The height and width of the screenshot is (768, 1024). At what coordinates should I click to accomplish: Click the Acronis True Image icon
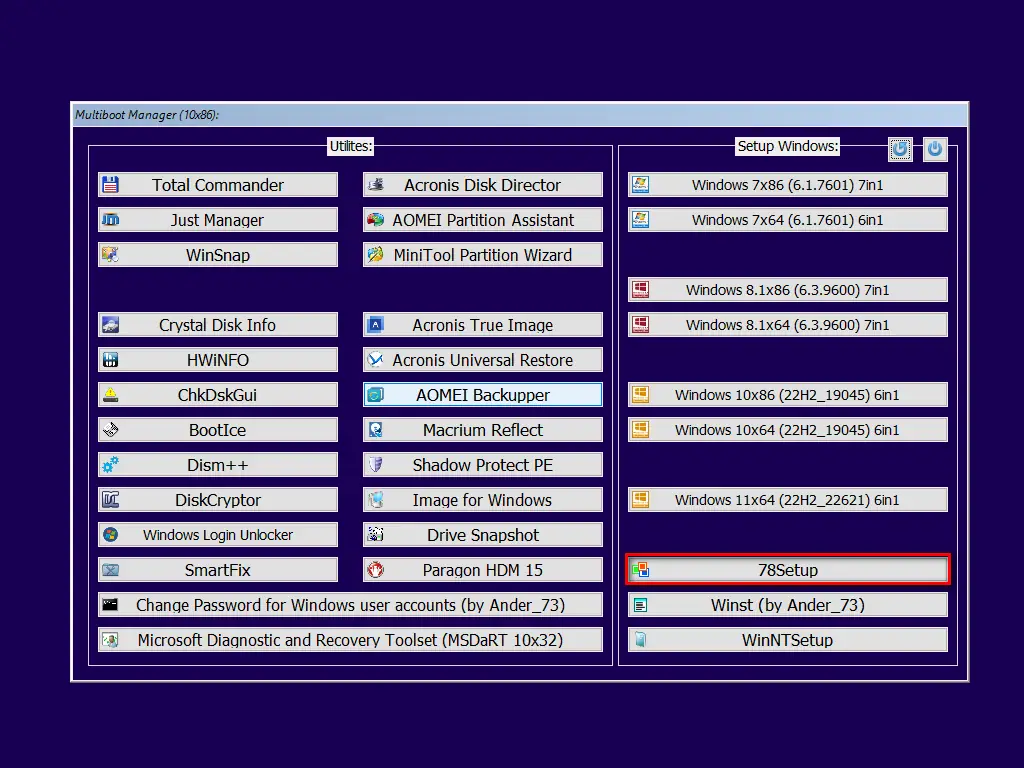tap(375, 324)
